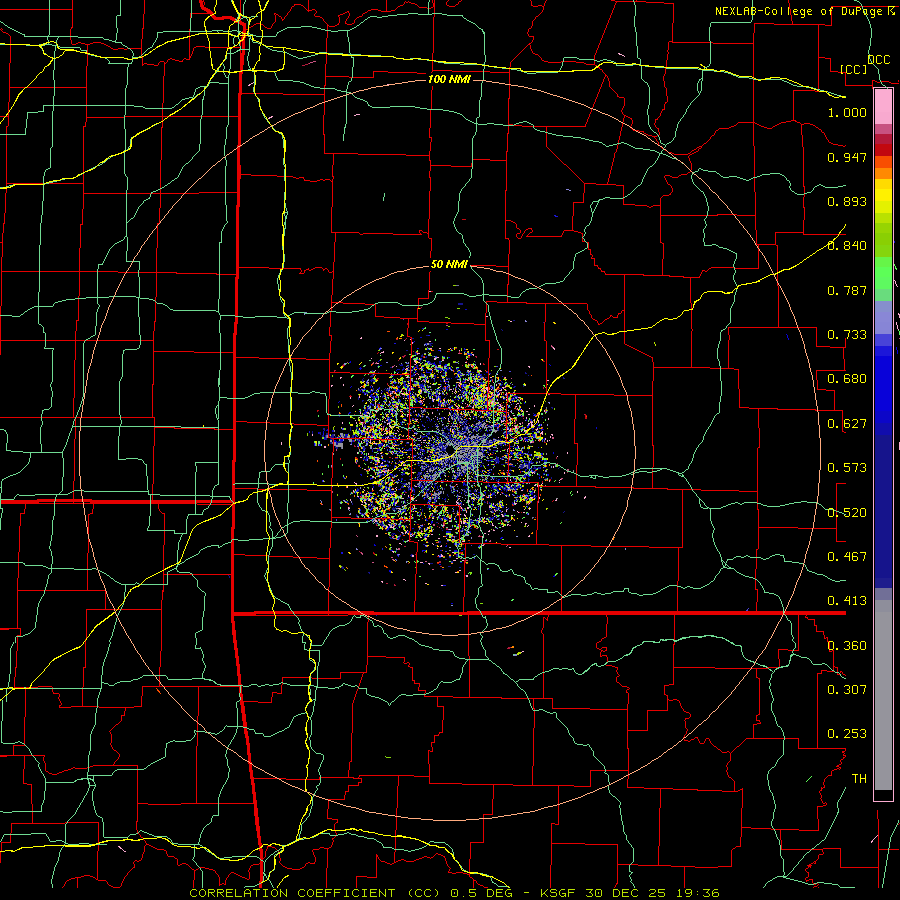Screen dimensions: 900x900
Task: Click the 100 NMI range ring label
Action: [449, 79]
